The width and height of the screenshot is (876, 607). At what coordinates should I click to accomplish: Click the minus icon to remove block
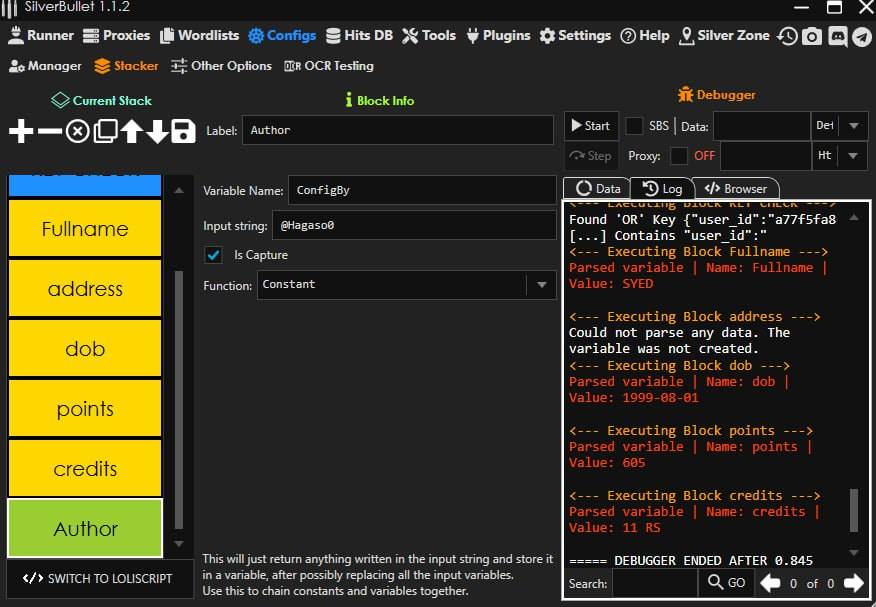(x=49, y=131)
